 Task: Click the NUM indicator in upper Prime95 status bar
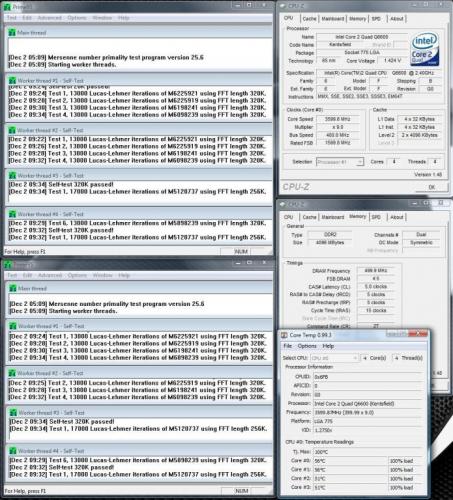tap(241, 251)
